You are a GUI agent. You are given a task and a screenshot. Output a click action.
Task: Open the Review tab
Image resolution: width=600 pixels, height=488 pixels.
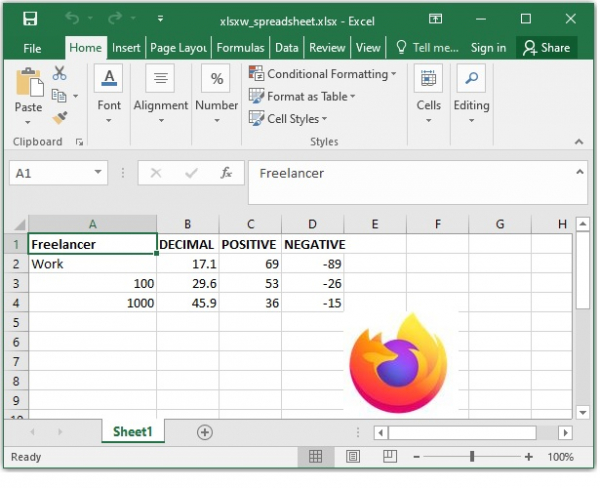327,48
